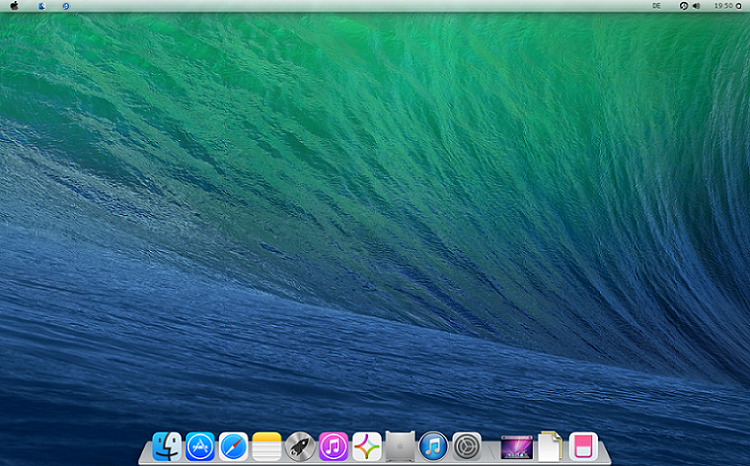The height and width of the screenshot is (466, 750).
Task: Open the blue globe menu bar icon
Action: (42, 6)
